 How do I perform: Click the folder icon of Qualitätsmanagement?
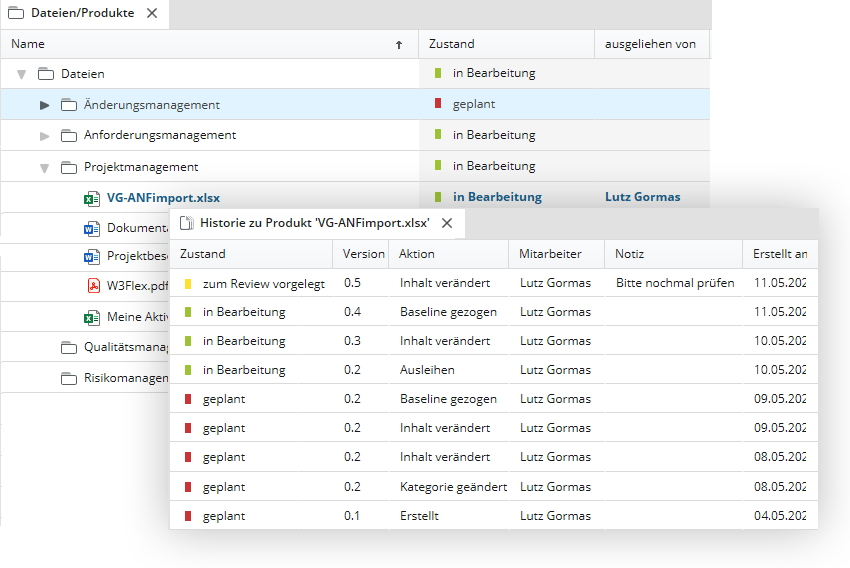pyautogui.click(x=68, y=348)
